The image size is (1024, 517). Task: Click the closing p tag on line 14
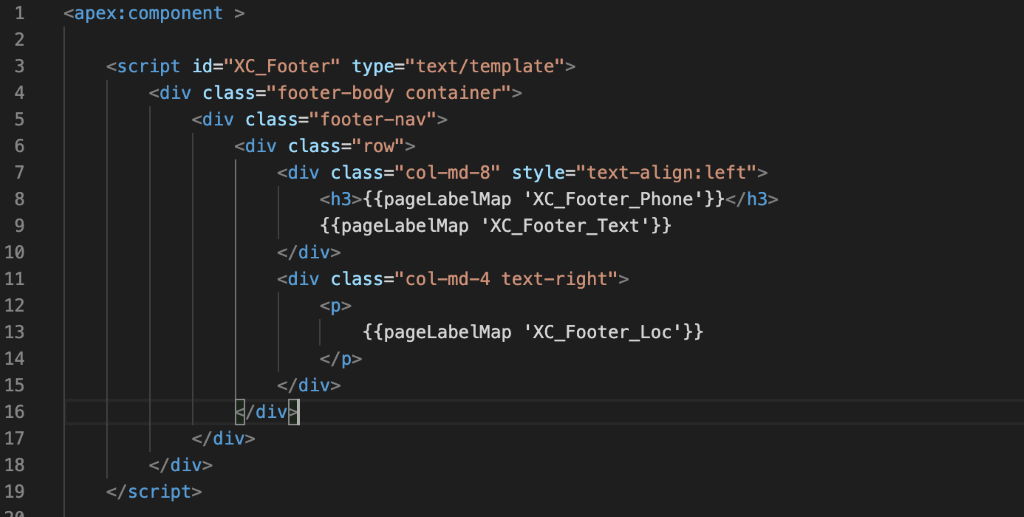(341, 359)
